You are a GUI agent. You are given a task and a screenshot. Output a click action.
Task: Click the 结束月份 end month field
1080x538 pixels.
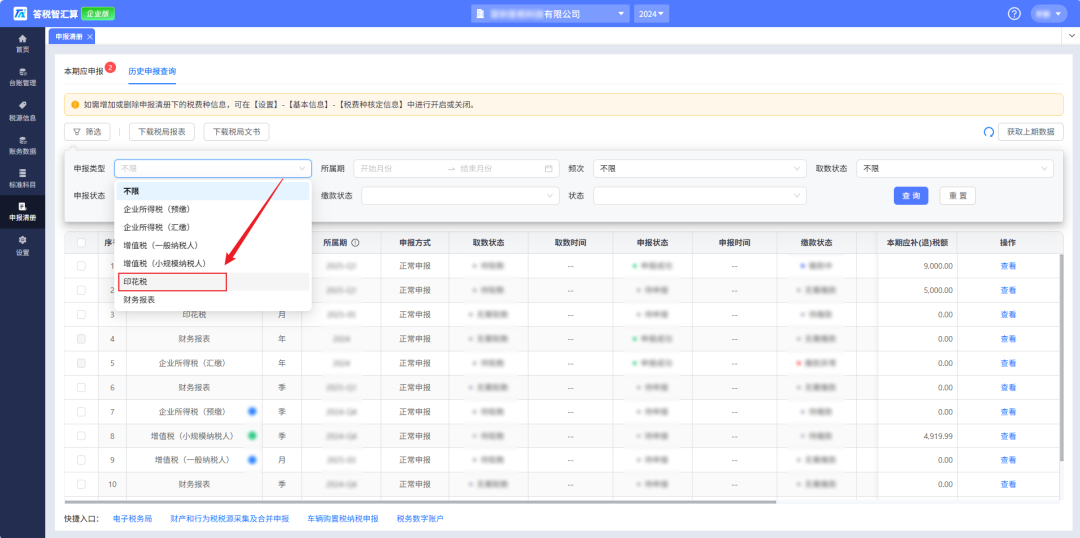[x=499, y=168]
